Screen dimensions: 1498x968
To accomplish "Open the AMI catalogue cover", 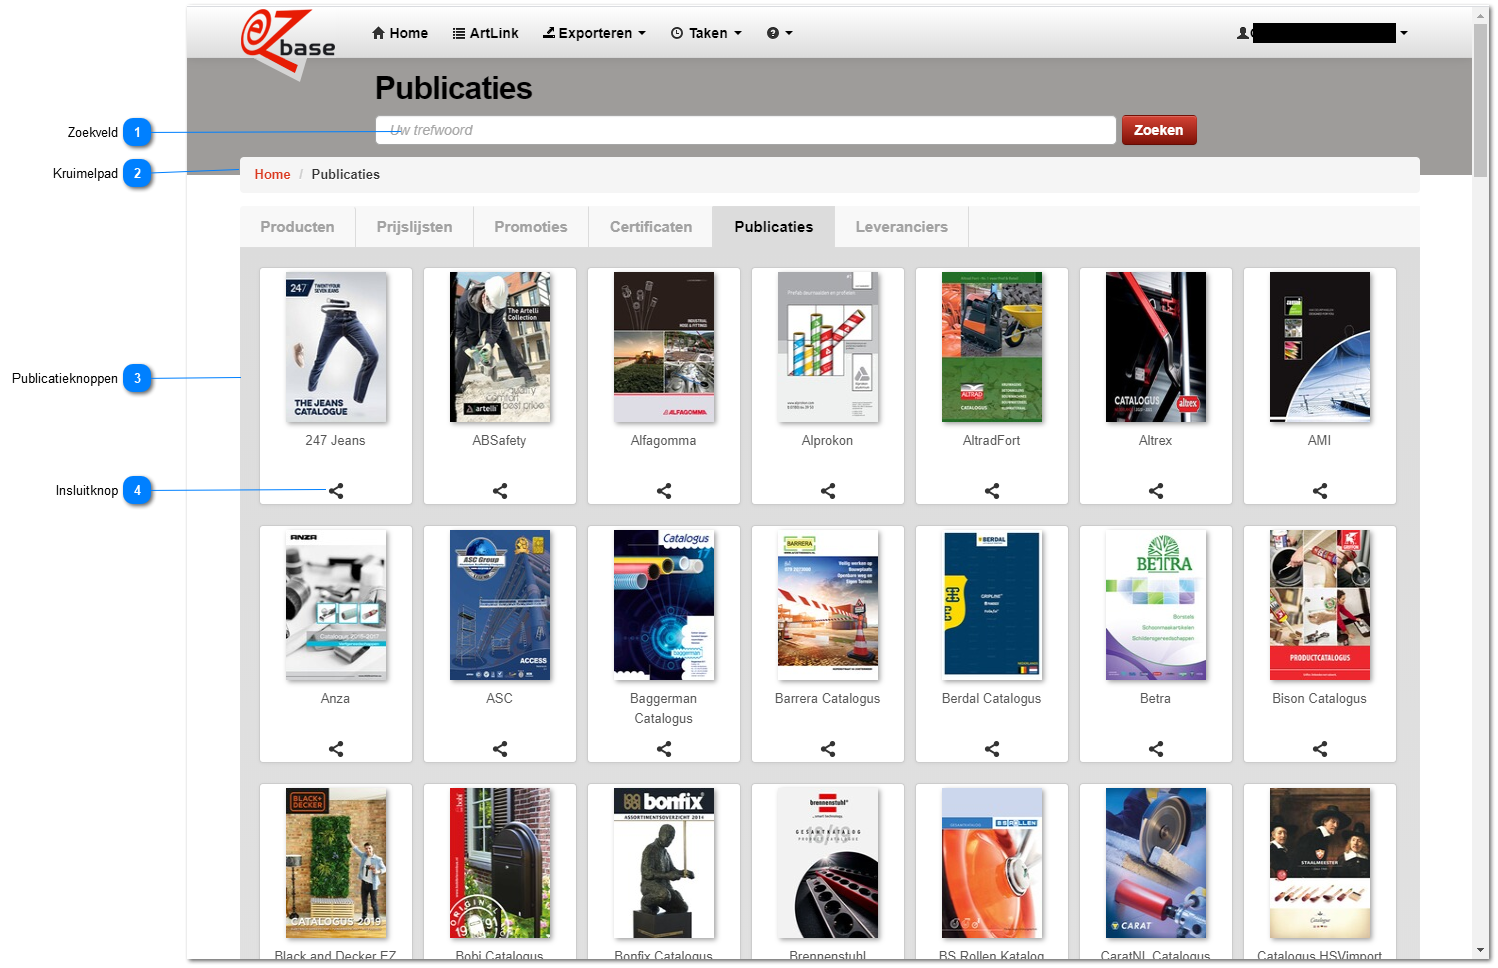I will 1320,347.
